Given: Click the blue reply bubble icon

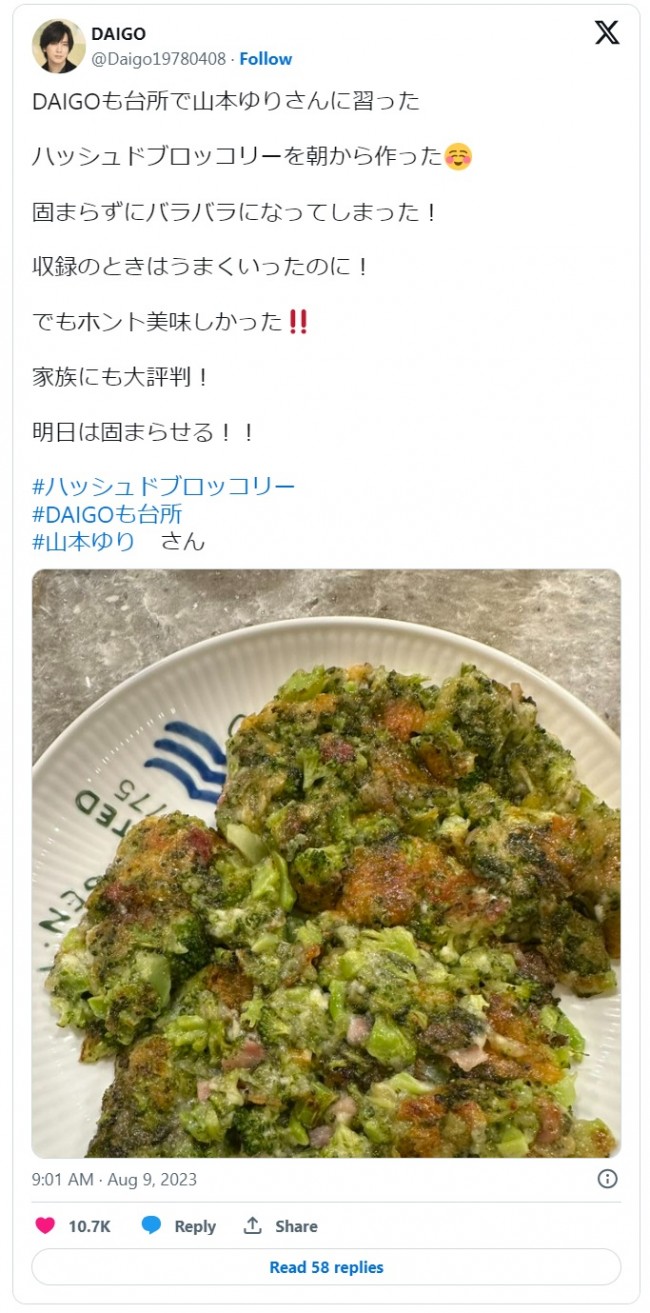Looking at the screenshot, I should [x=152, y=1226].
